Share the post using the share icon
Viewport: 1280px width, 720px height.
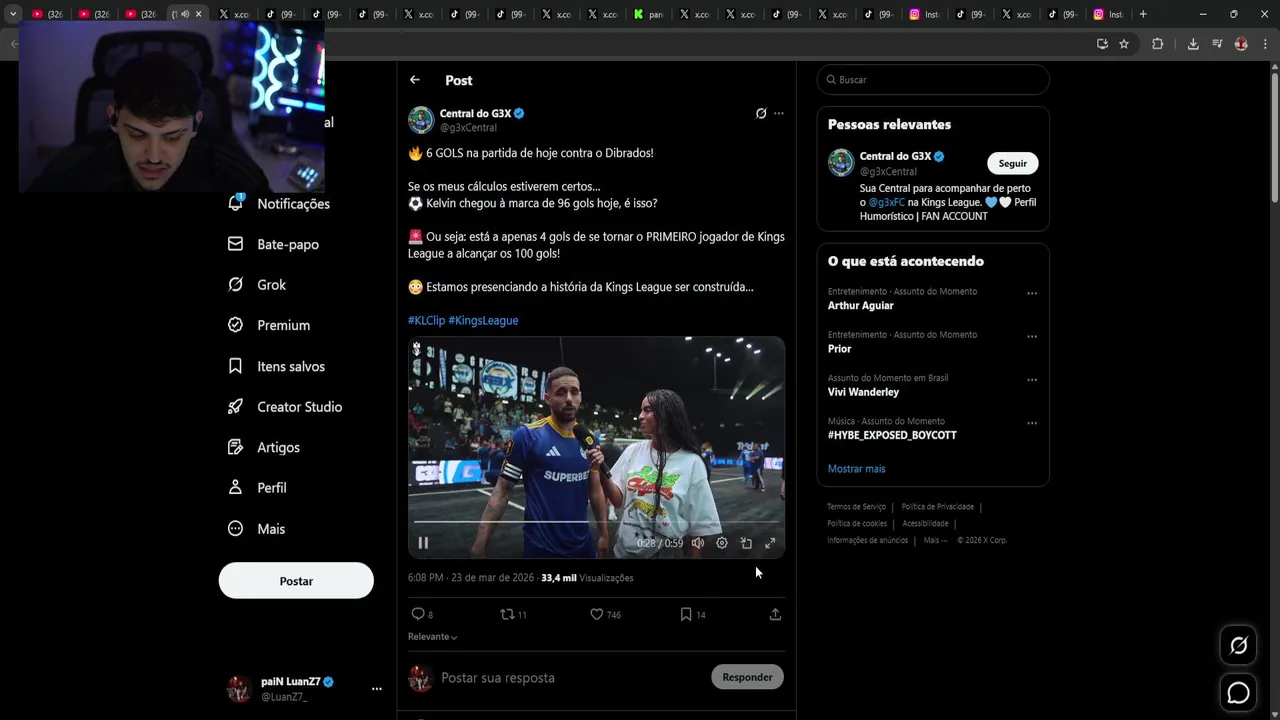(x=775, y=614)
